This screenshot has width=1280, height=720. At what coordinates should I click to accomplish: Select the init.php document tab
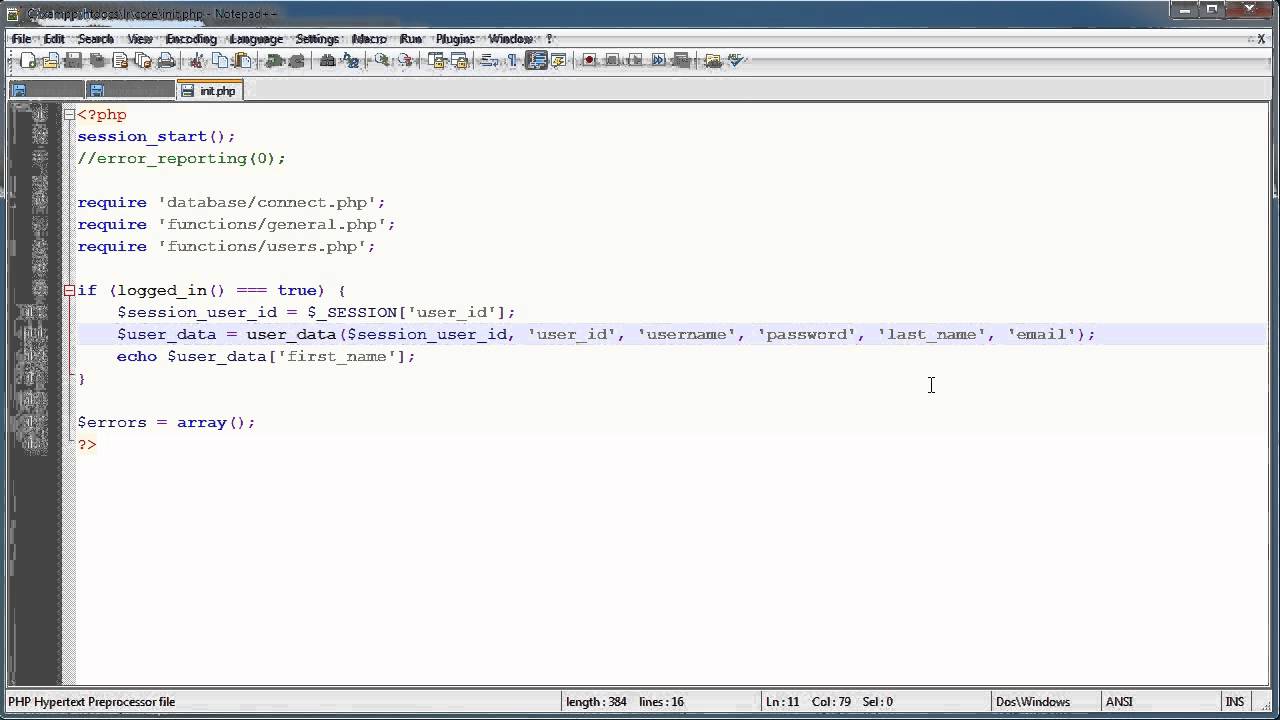tap(208, 90)
